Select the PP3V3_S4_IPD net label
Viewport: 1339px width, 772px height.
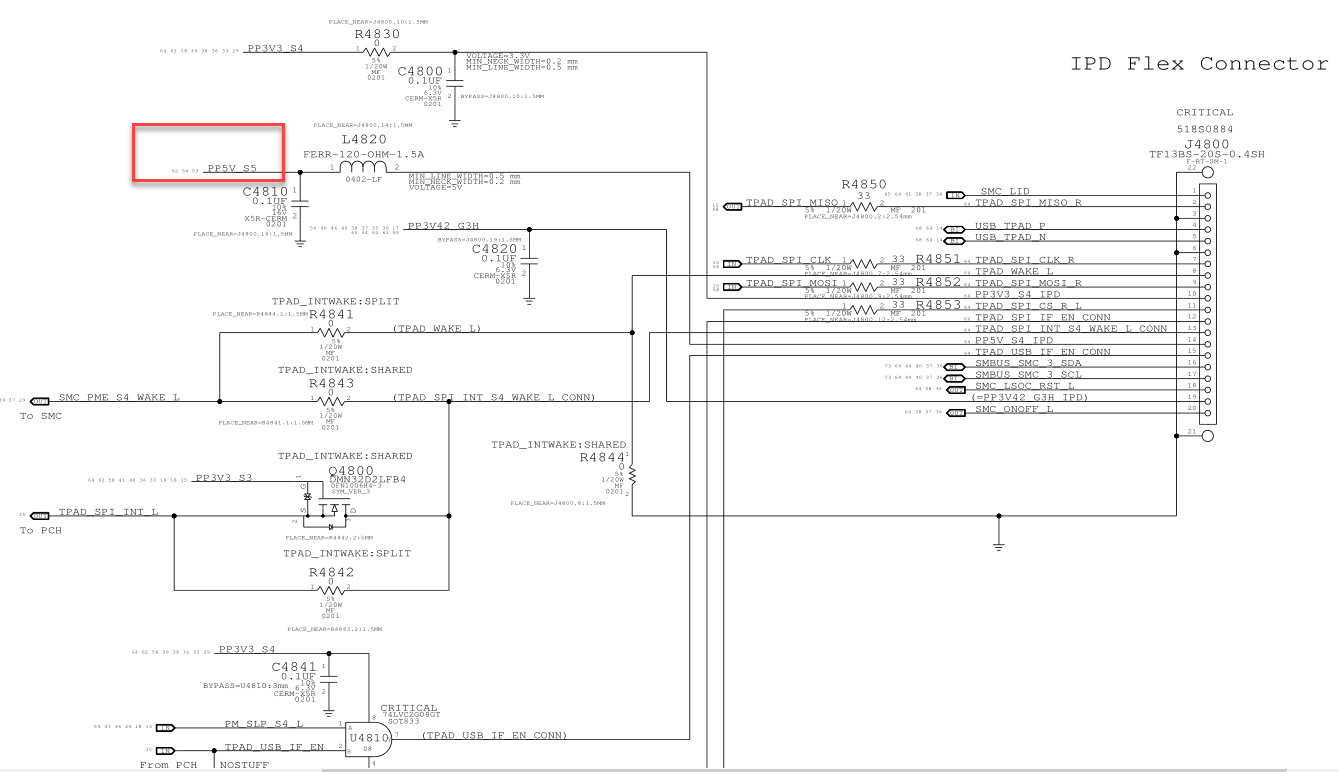tap(1017, 295)
